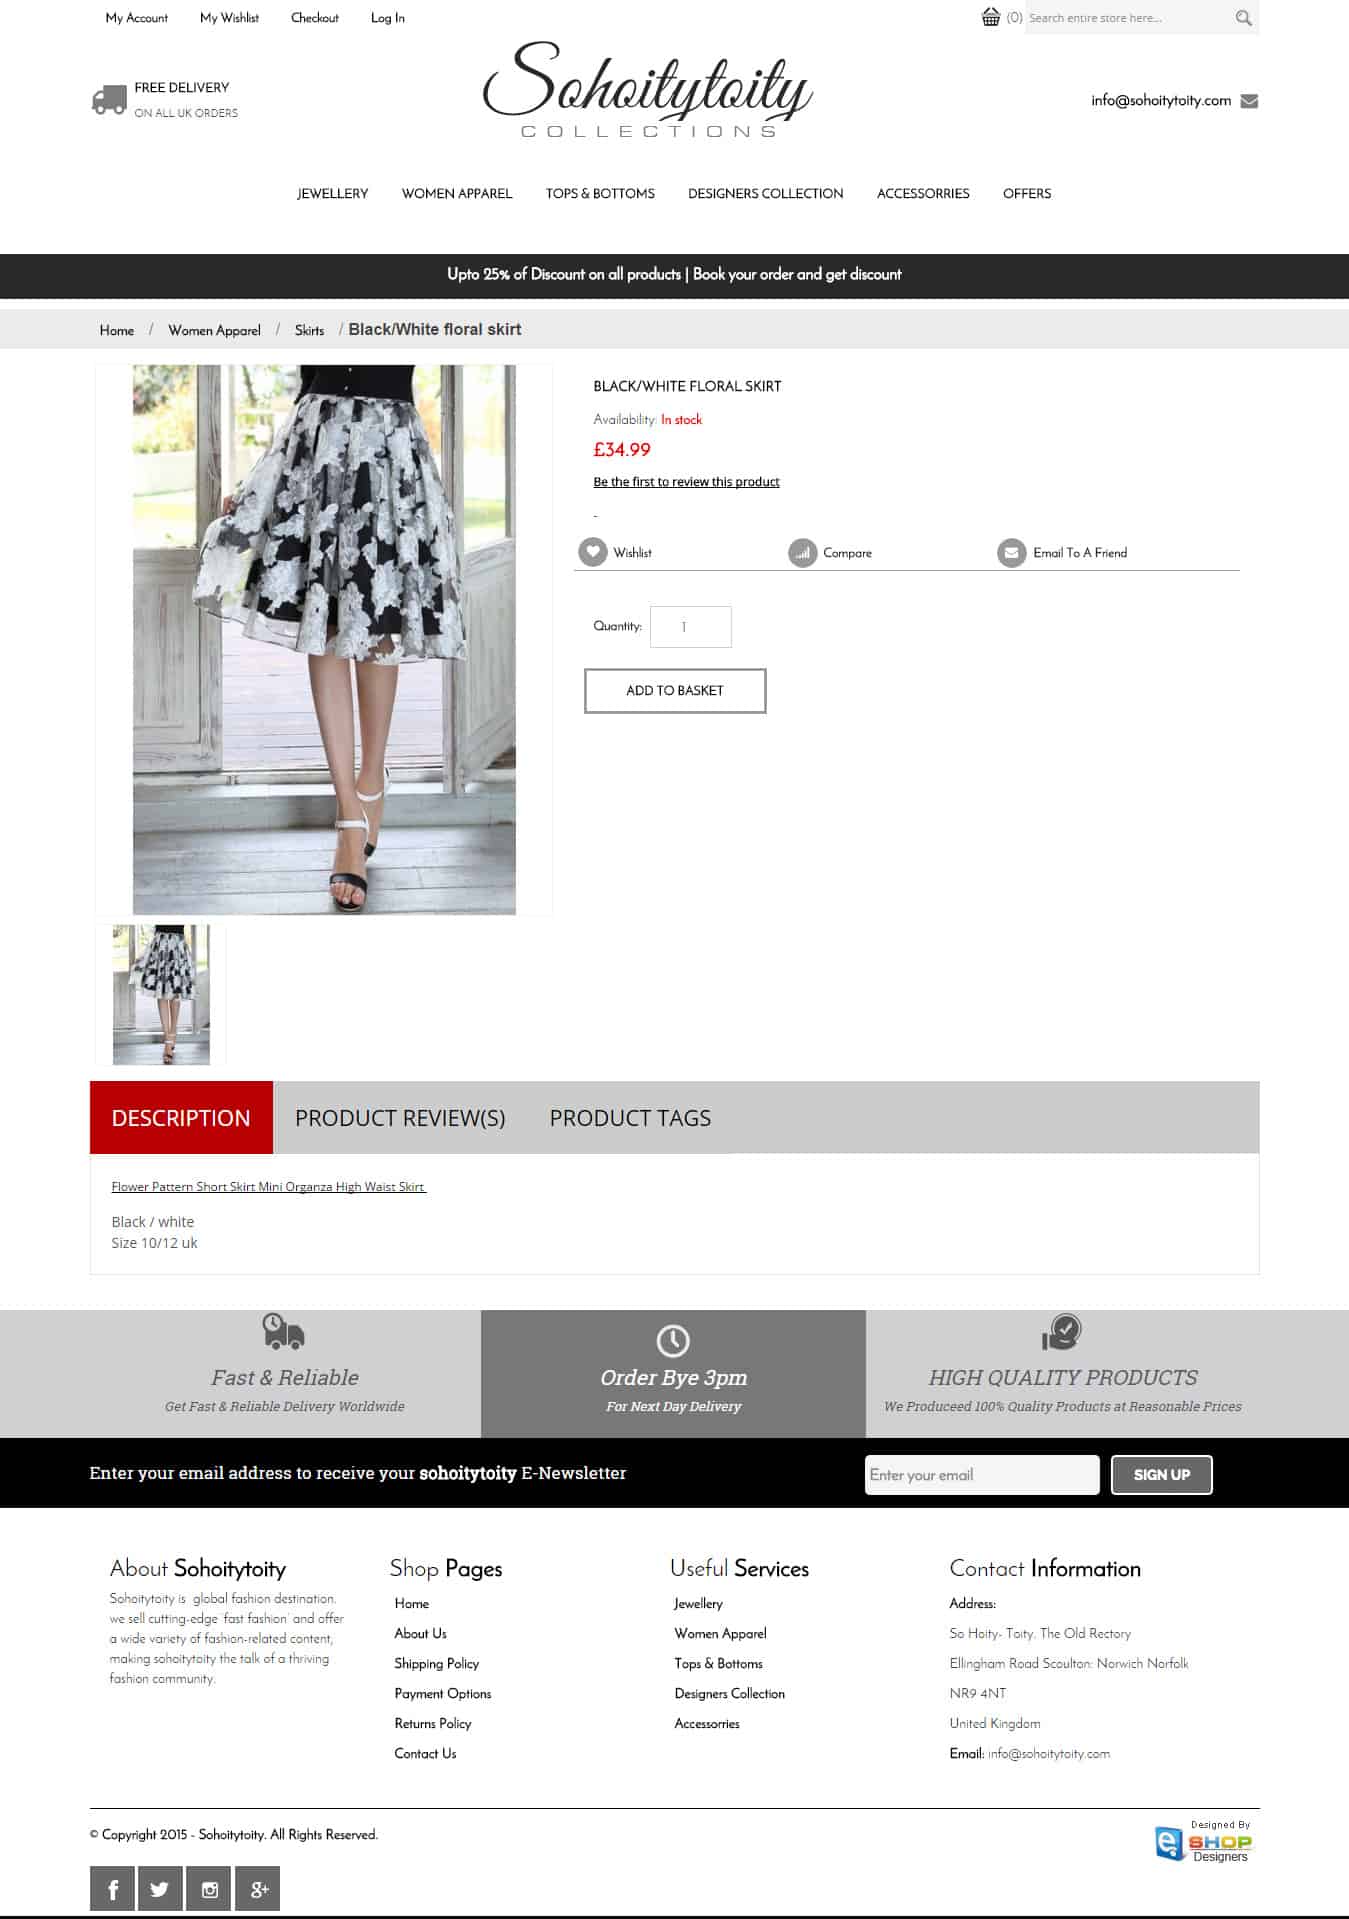Open the Twitter social icon
The height and width of the screenshot is (1919, 1349).
[x=160, y=1888]
